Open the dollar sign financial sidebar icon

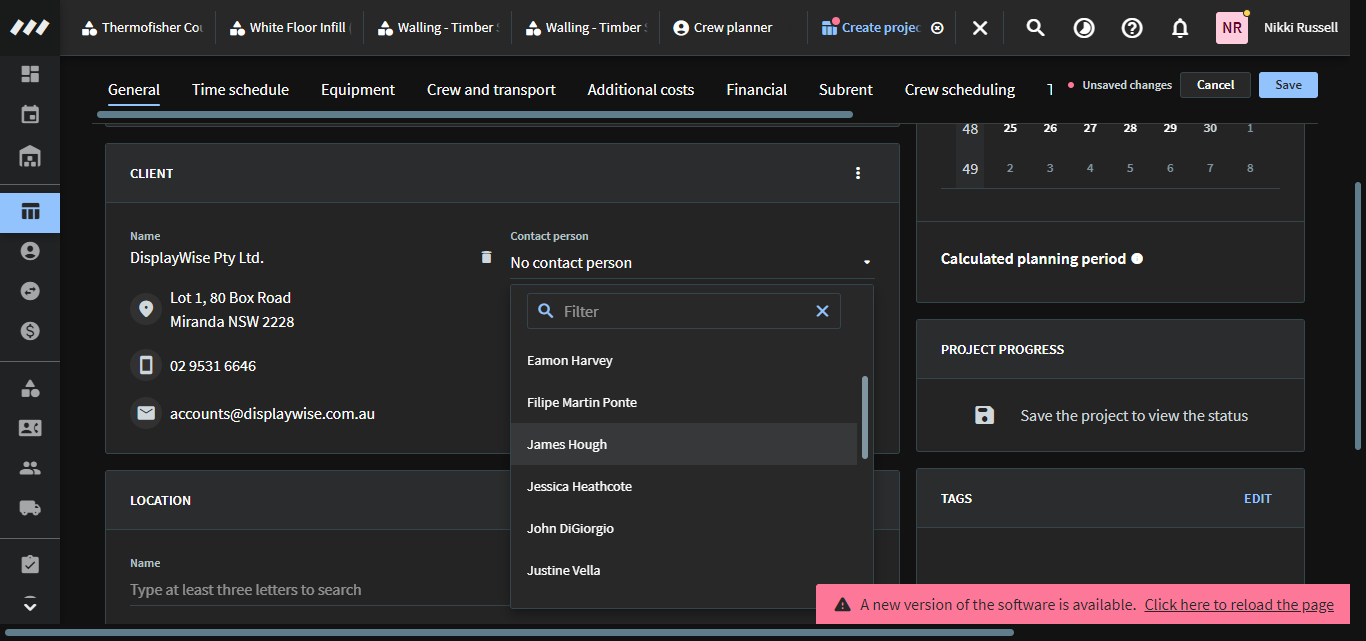[x=30, y=330]
